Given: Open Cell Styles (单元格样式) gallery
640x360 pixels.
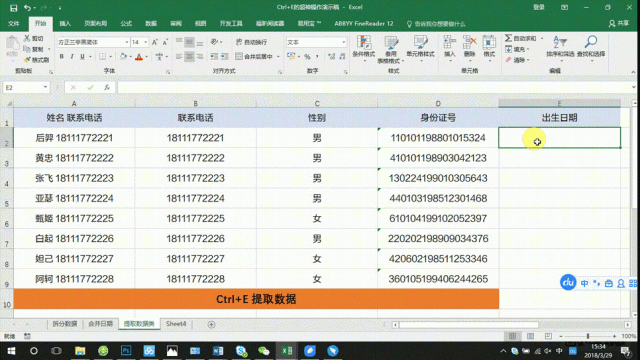Looking at the screenshot, I should click(x=420, y=49).
